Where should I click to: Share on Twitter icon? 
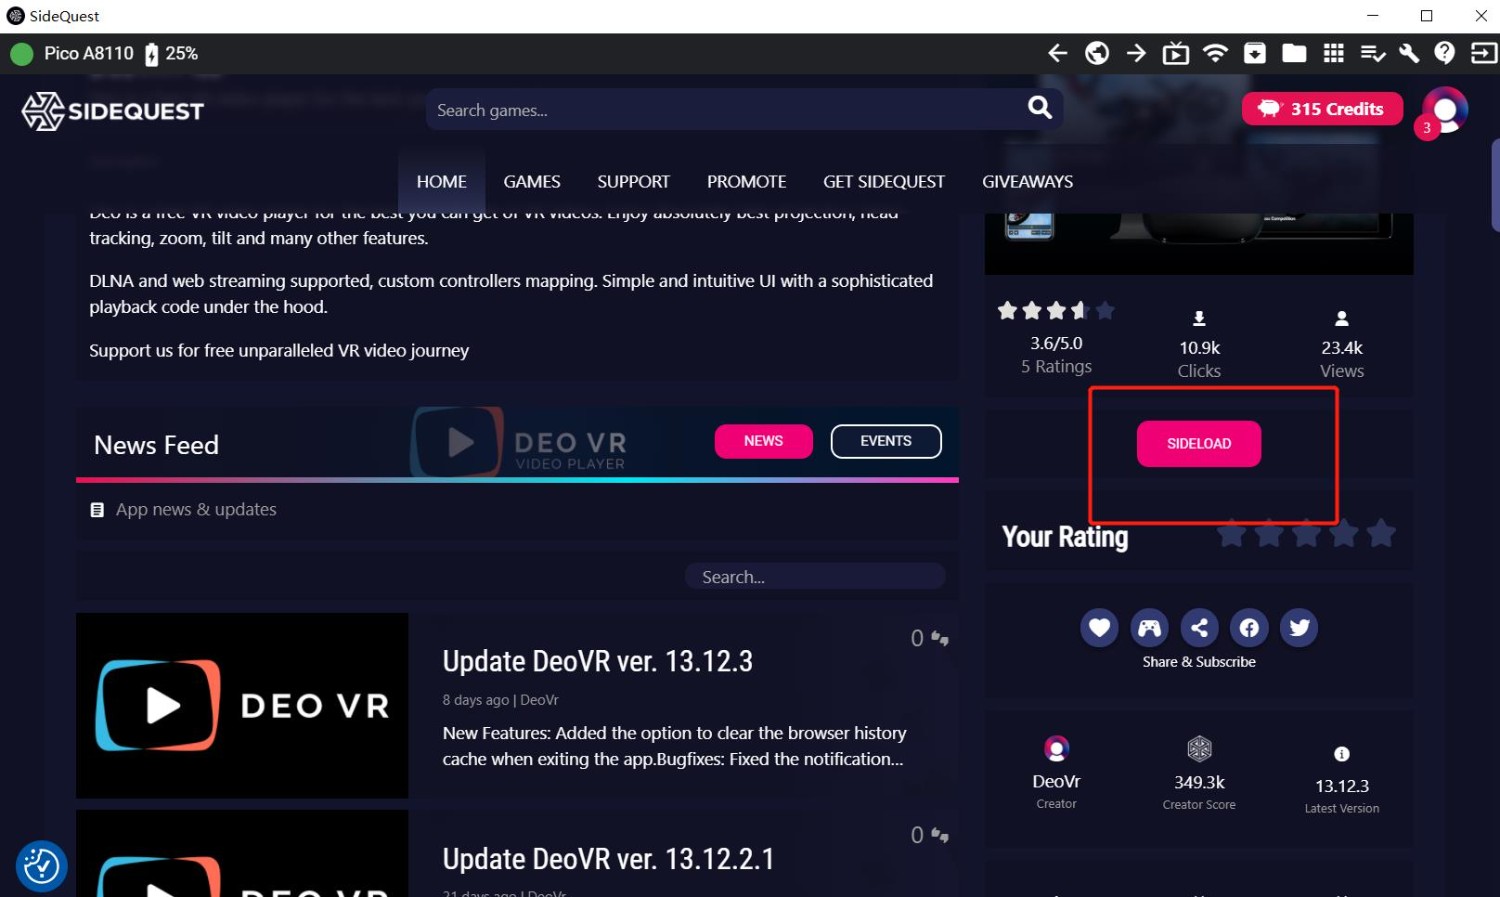1299,628
